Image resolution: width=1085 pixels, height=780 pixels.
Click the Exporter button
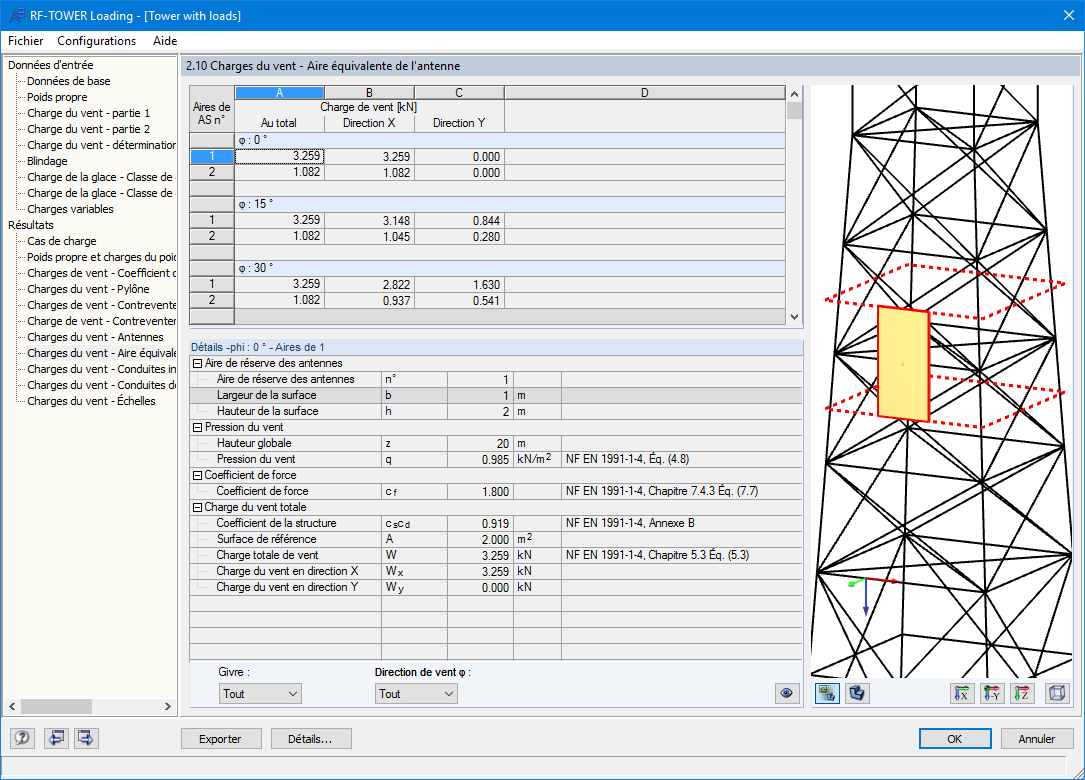pos(221,738)
